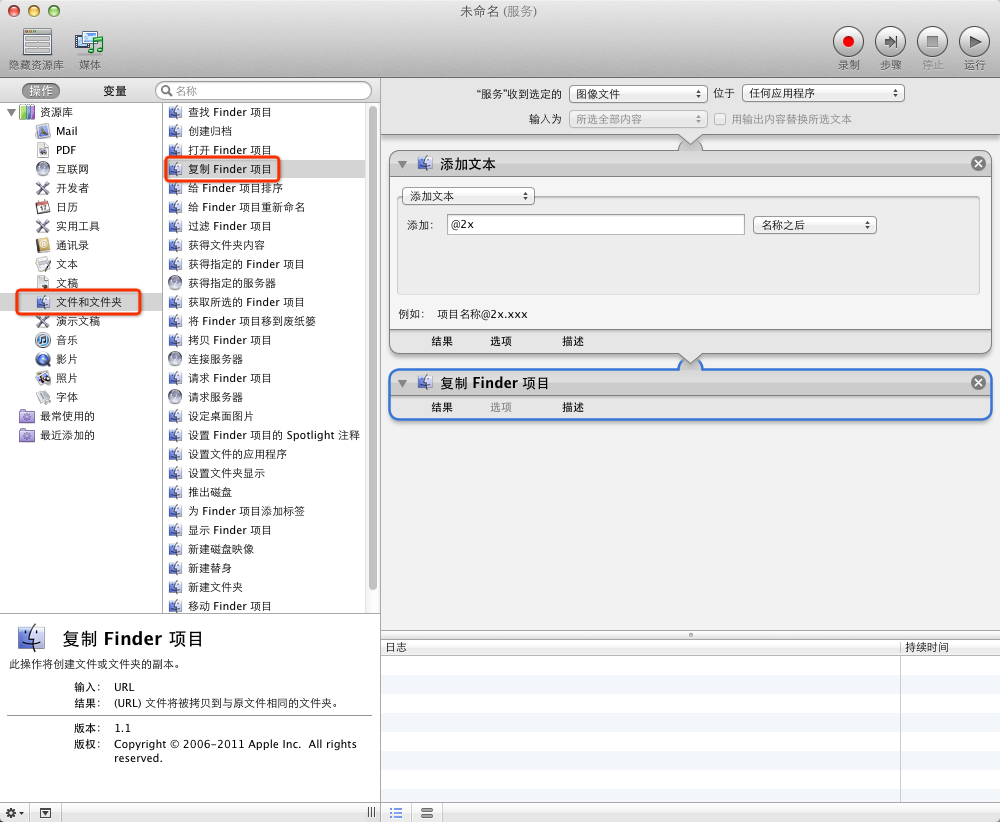Select the 日历 calendar category
Image resolution: width=1000 pixels, height=822 pixels.
(x=67, y=207)
